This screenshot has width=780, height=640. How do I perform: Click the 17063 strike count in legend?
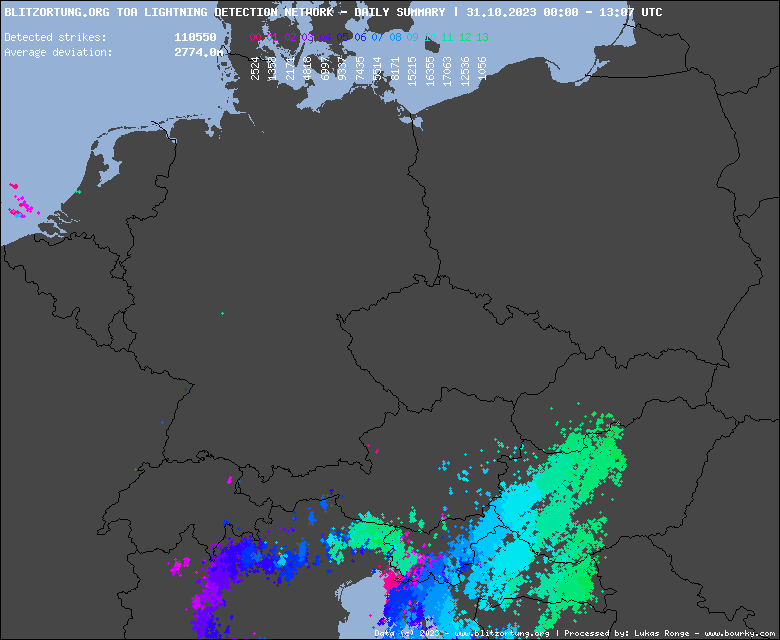pos(447,70)
